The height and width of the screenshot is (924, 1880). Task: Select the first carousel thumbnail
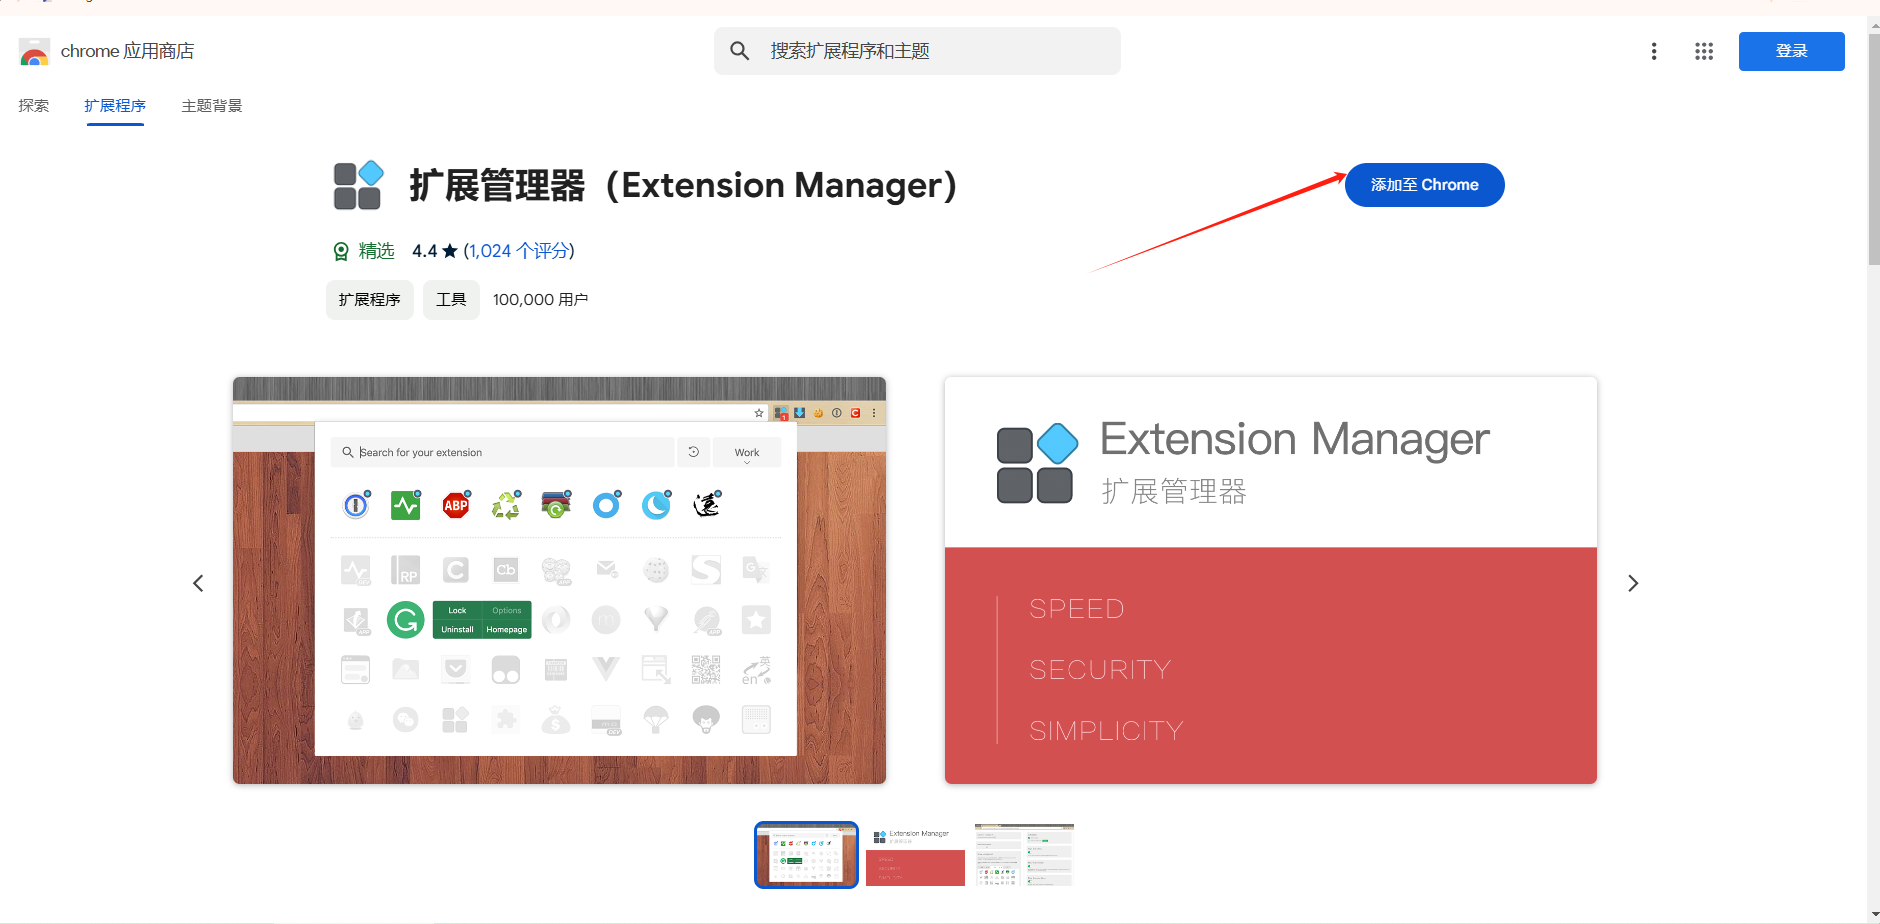tap(806, 855)
